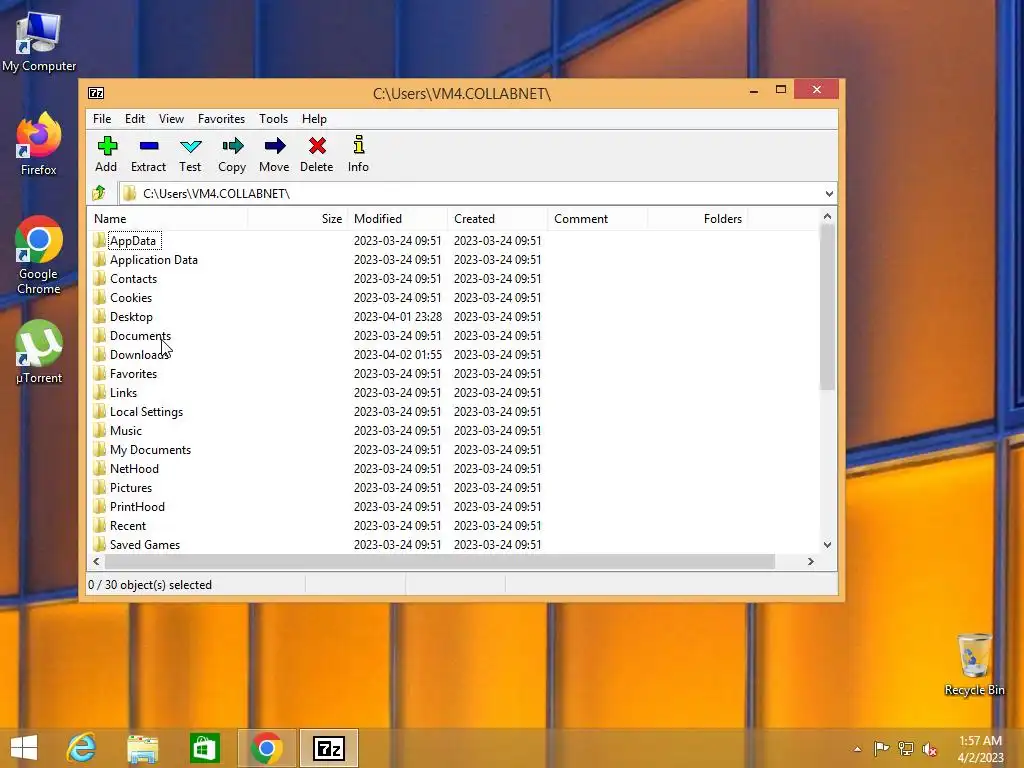The image size is (1024, 768).
Task: Click the address path field
Action: 470,194
